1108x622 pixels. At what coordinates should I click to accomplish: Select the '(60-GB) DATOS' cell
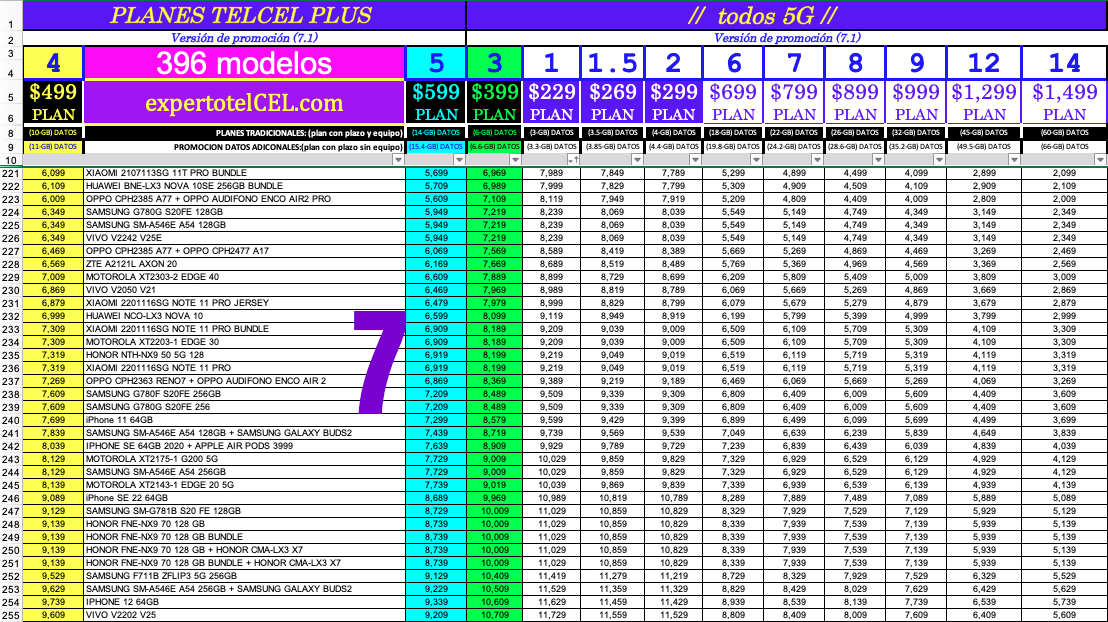1065,133
